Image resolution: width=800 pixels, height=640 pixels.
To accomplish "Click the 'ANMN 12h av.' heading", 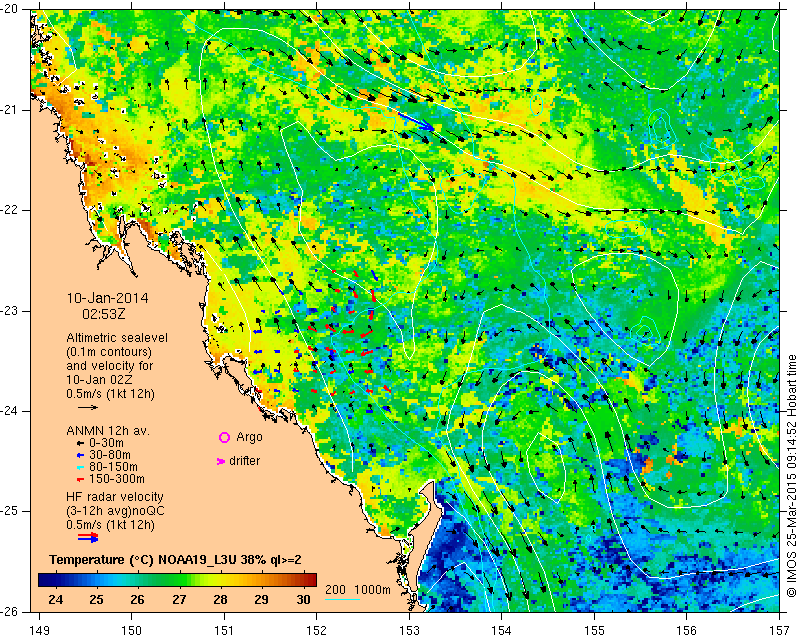I will point(108,431).
